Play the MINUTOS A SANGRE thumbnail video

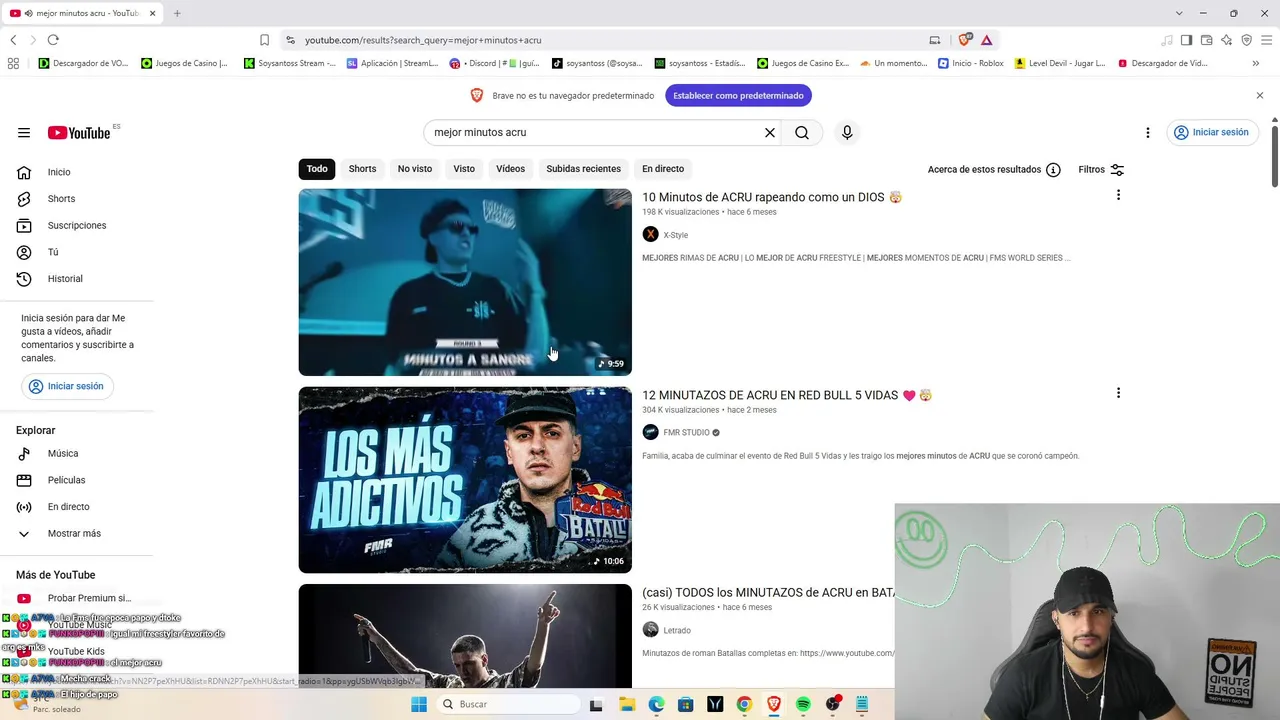click(x=465, y=282)
